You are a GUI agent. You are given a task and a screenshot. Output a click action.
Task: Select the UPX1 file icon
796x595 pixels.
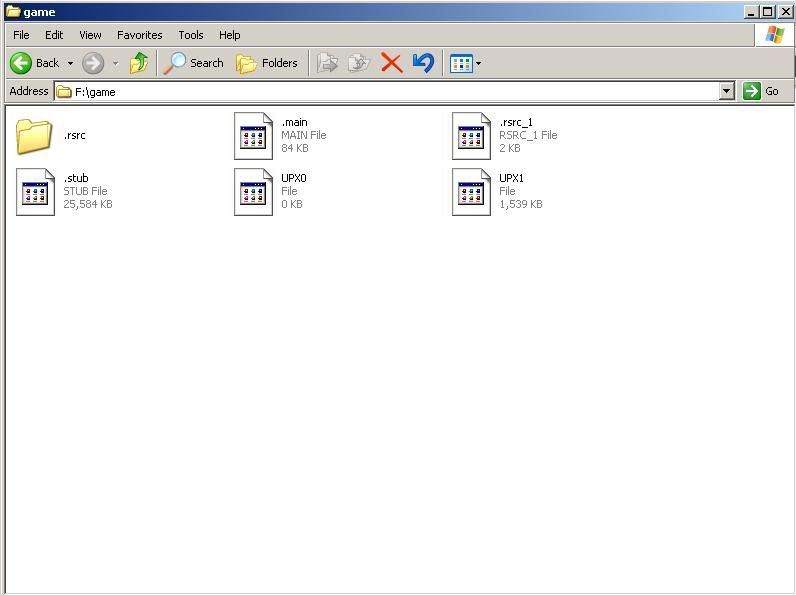[471, 191]
